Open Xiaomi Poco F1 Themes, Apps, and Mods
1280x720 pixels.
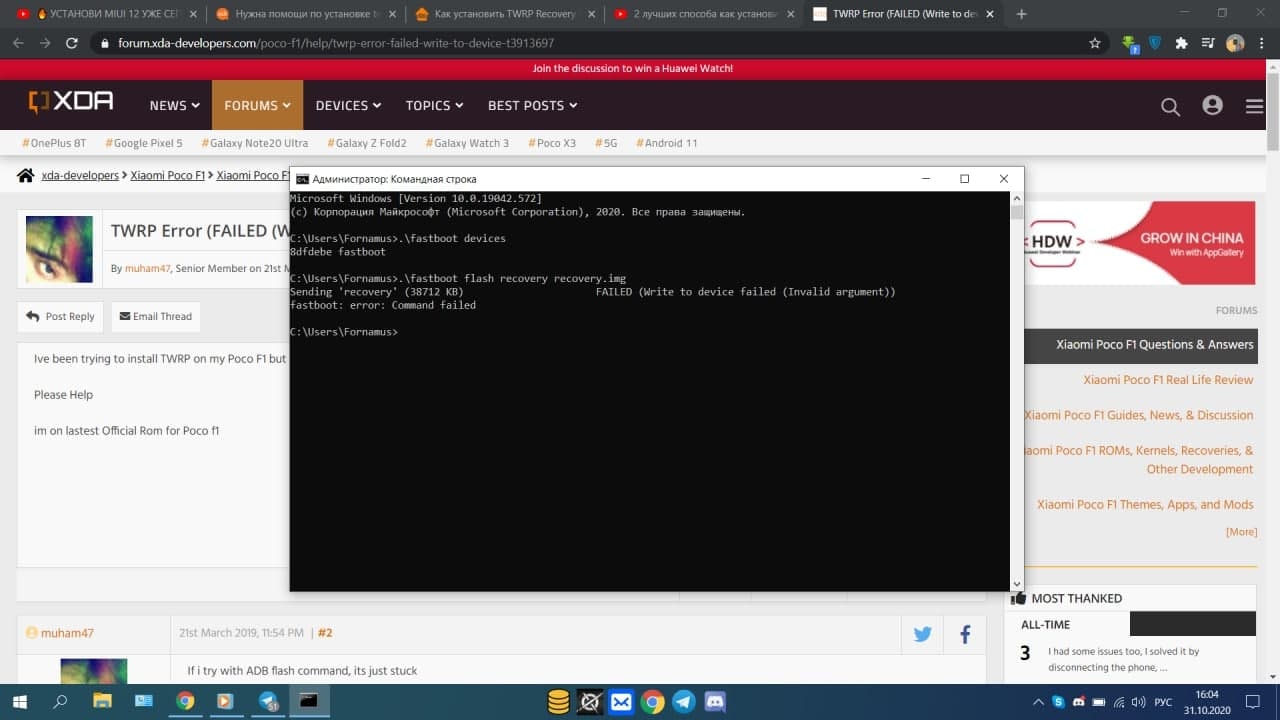pyautogui.click(x=1145, y=505)
